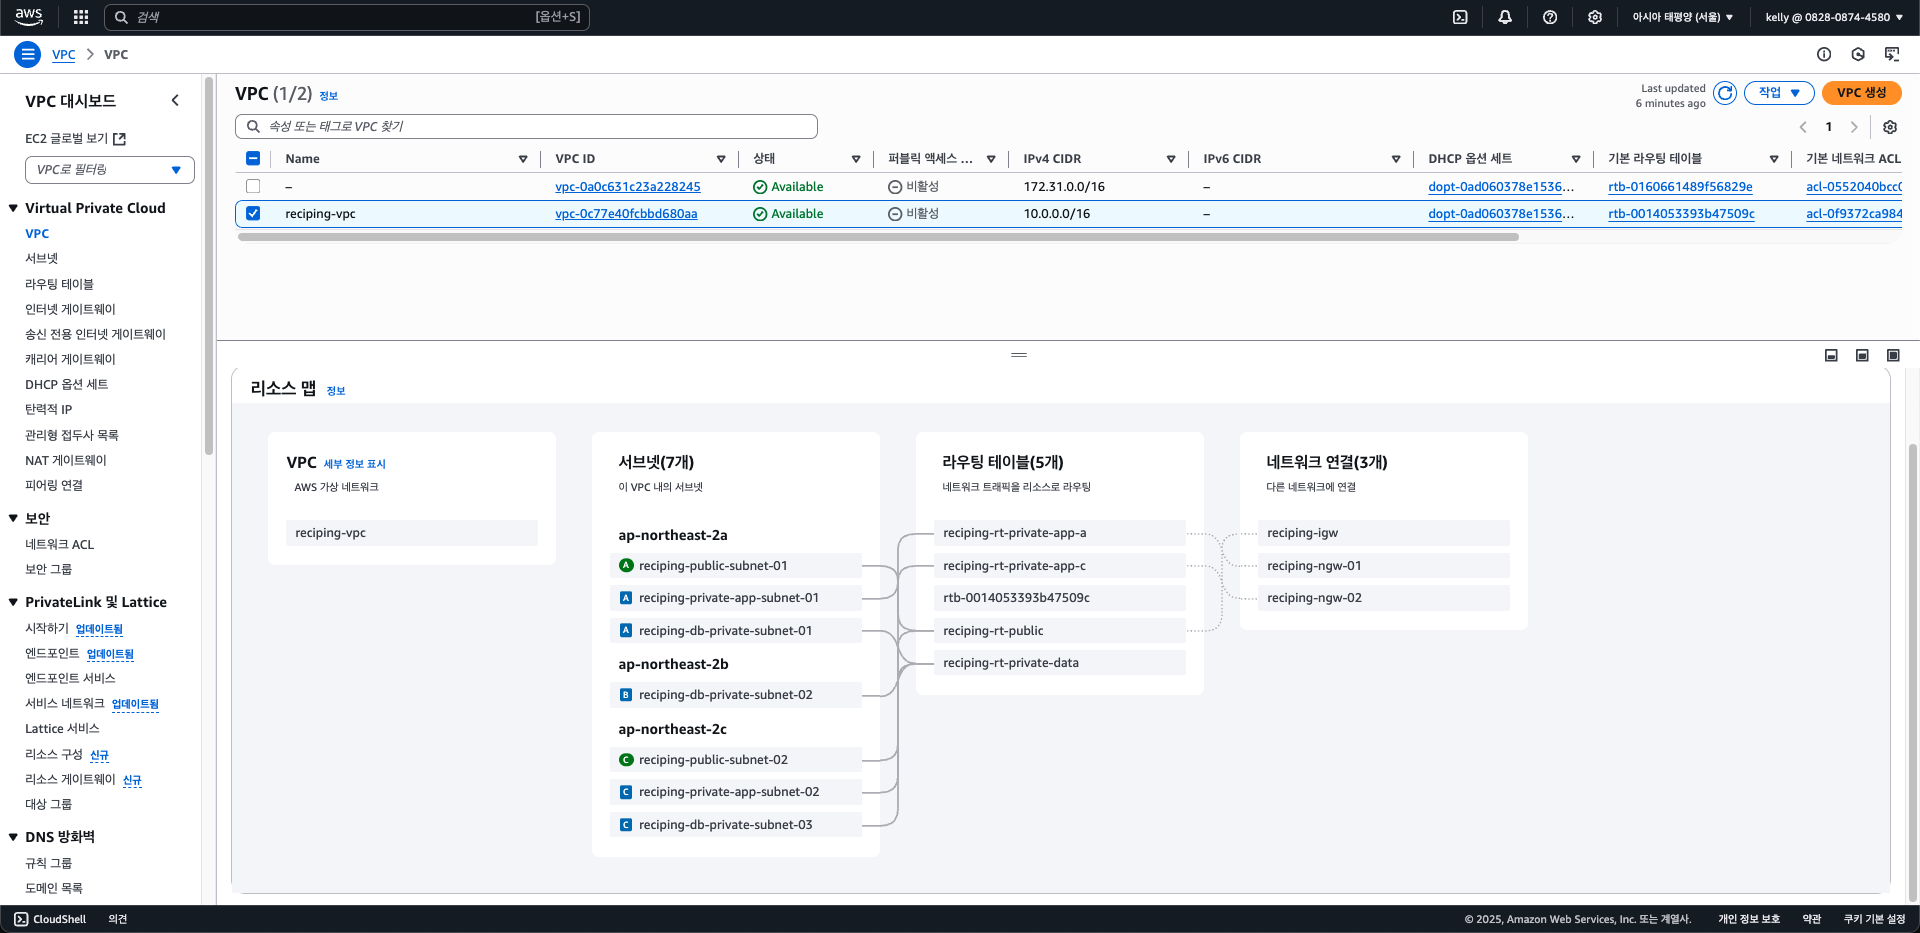Image resolution: width=1920 pixels, height=933 pixels.
Task: Click public subnet-01 availability zone A badge
Action: 626,566
